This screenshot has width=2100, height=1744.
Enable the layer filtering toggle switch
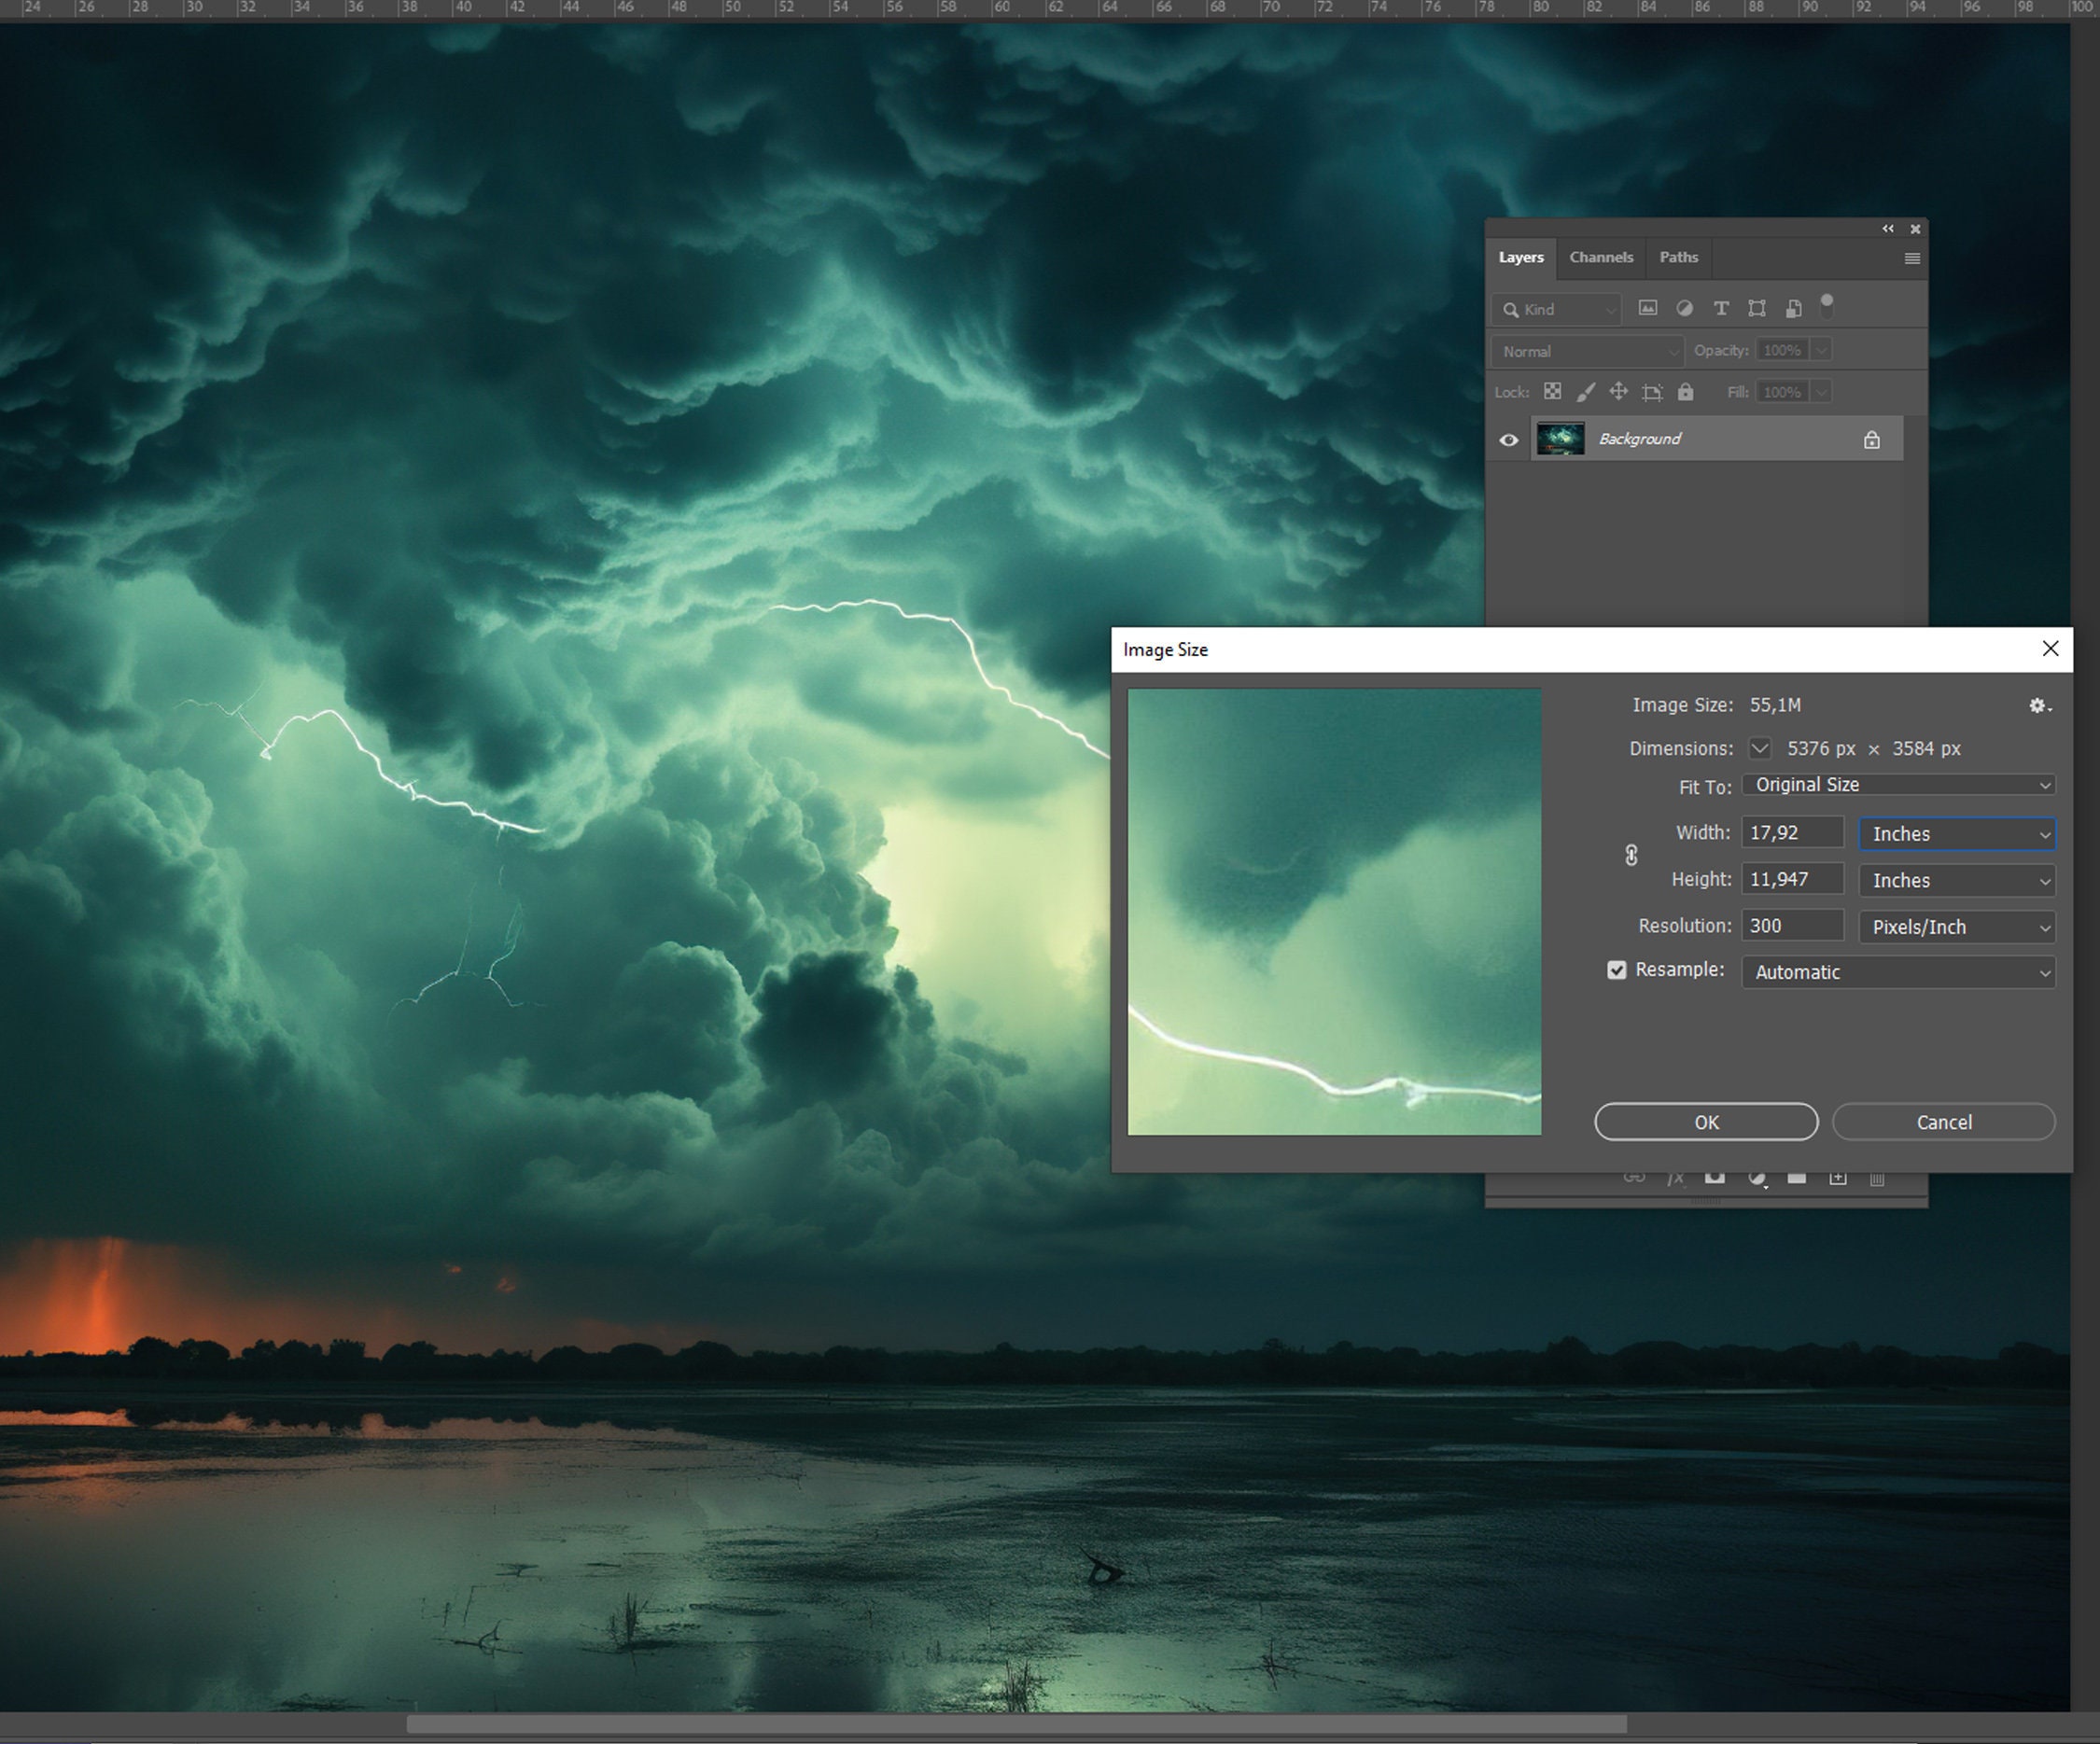(1828, 308)
